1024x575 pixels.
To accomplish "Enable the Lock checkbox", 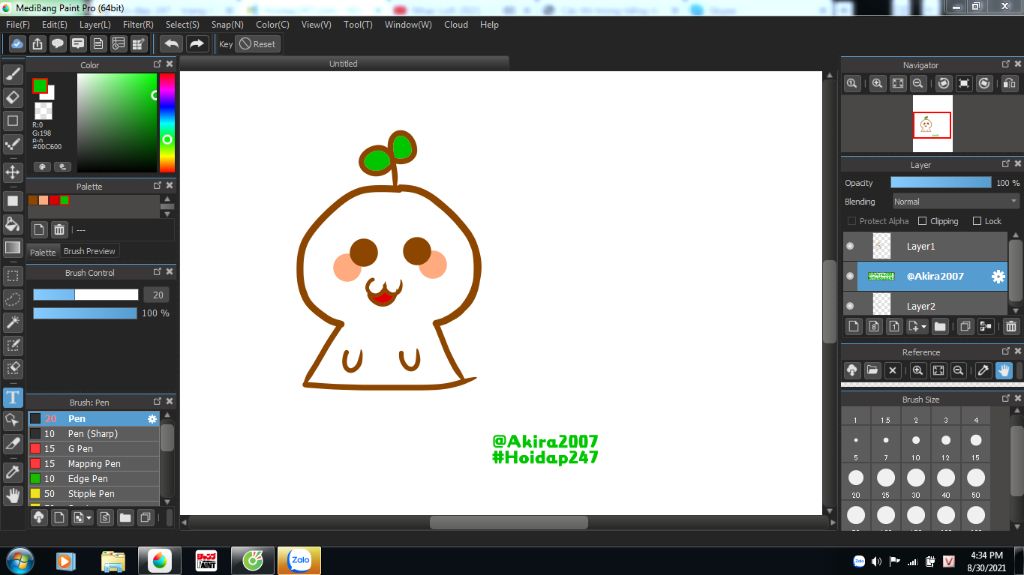I will tap(977, 222).
